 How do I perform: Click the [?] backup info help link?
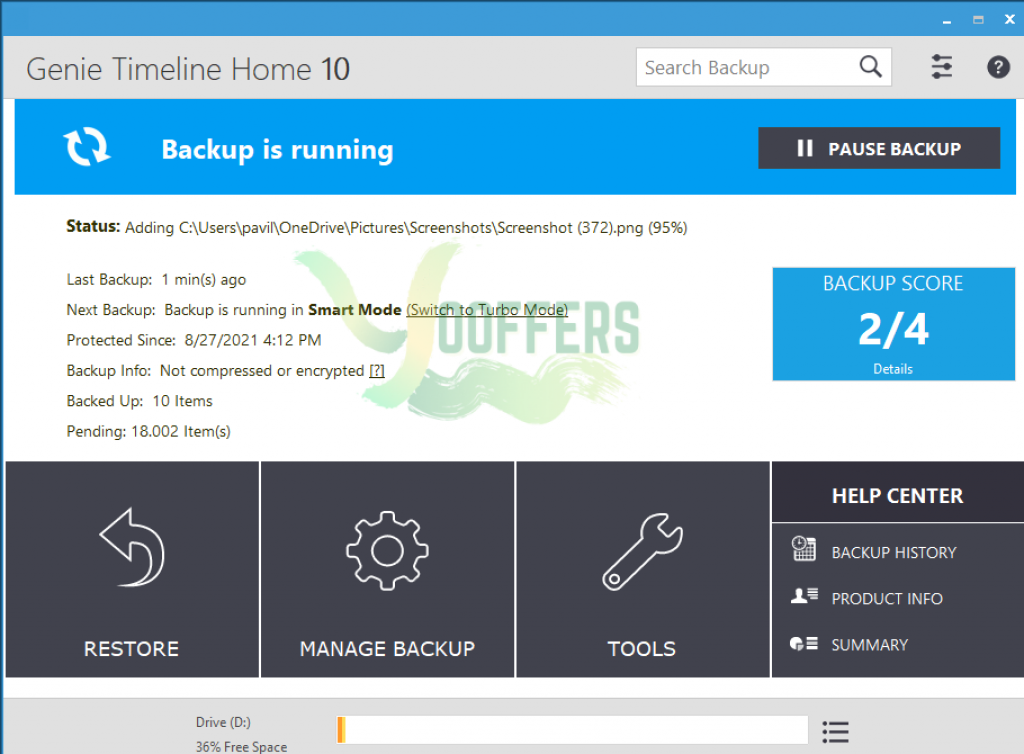377,371
